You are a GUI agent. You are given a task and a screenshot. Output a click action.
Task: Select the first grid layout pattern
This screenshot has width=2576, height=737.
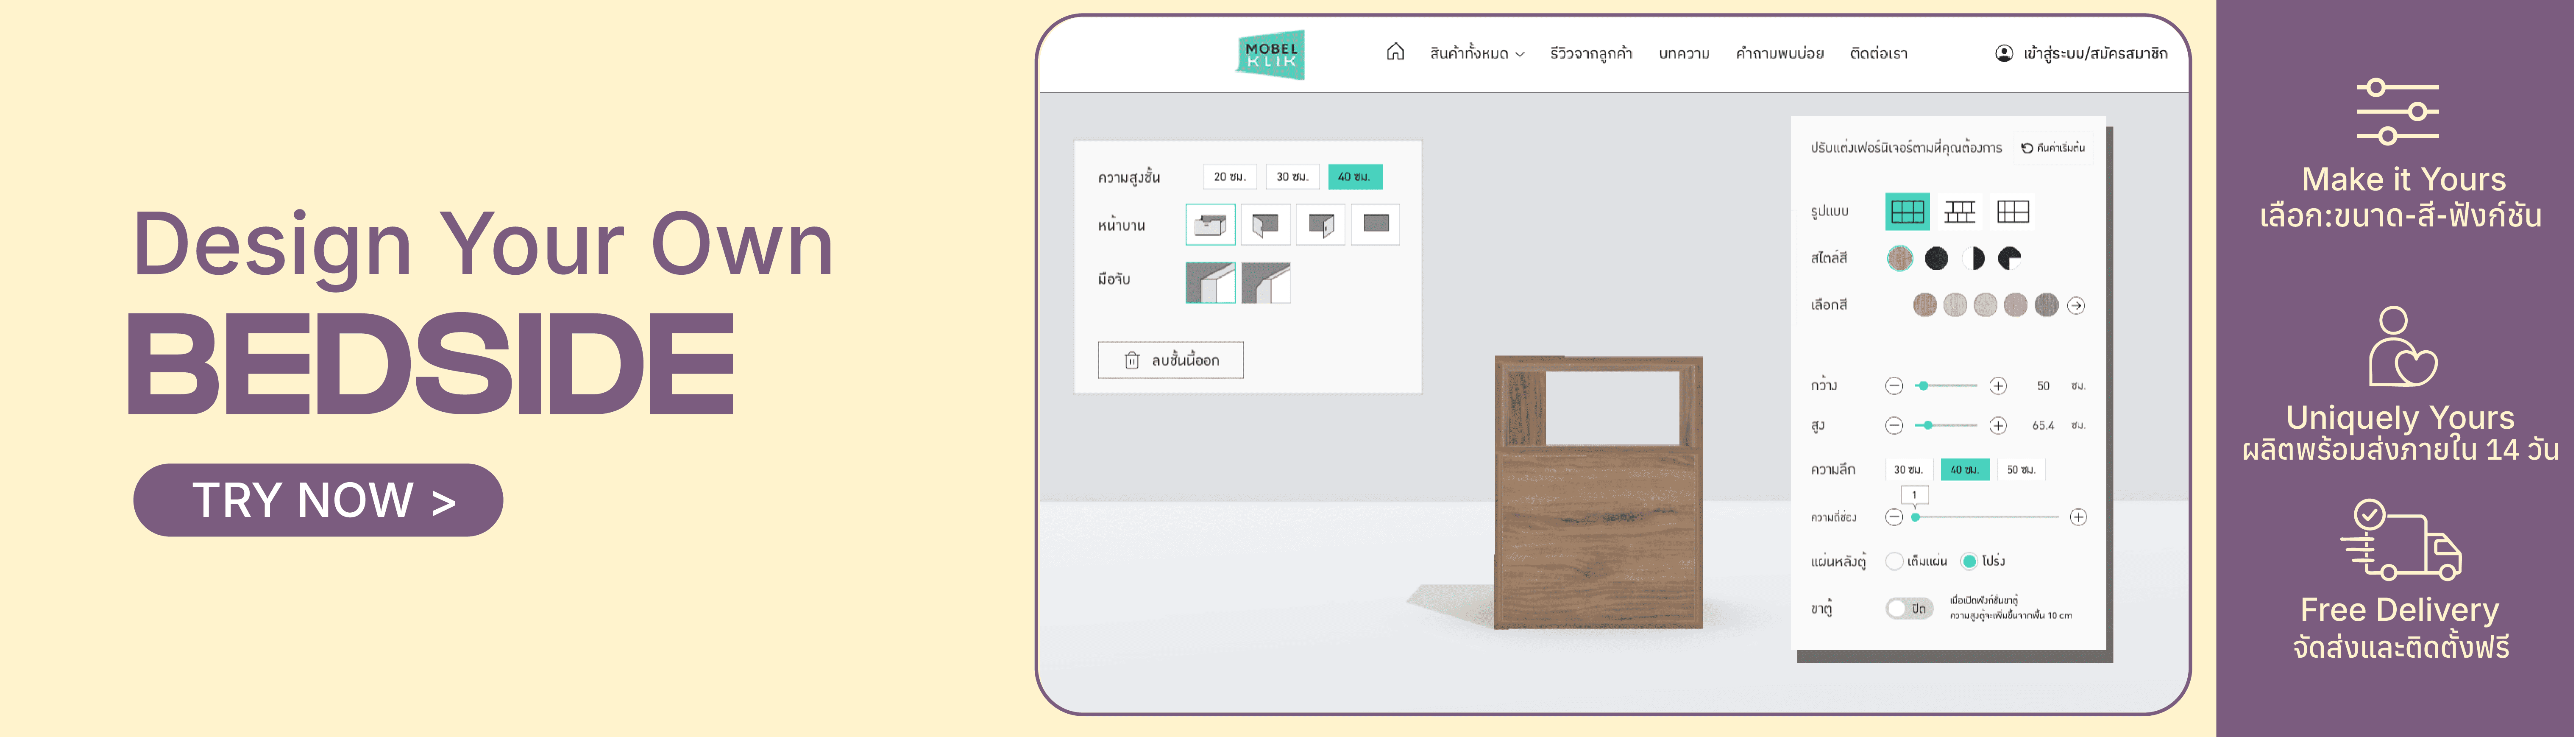pyautogui.click(x=1907, y=211)
